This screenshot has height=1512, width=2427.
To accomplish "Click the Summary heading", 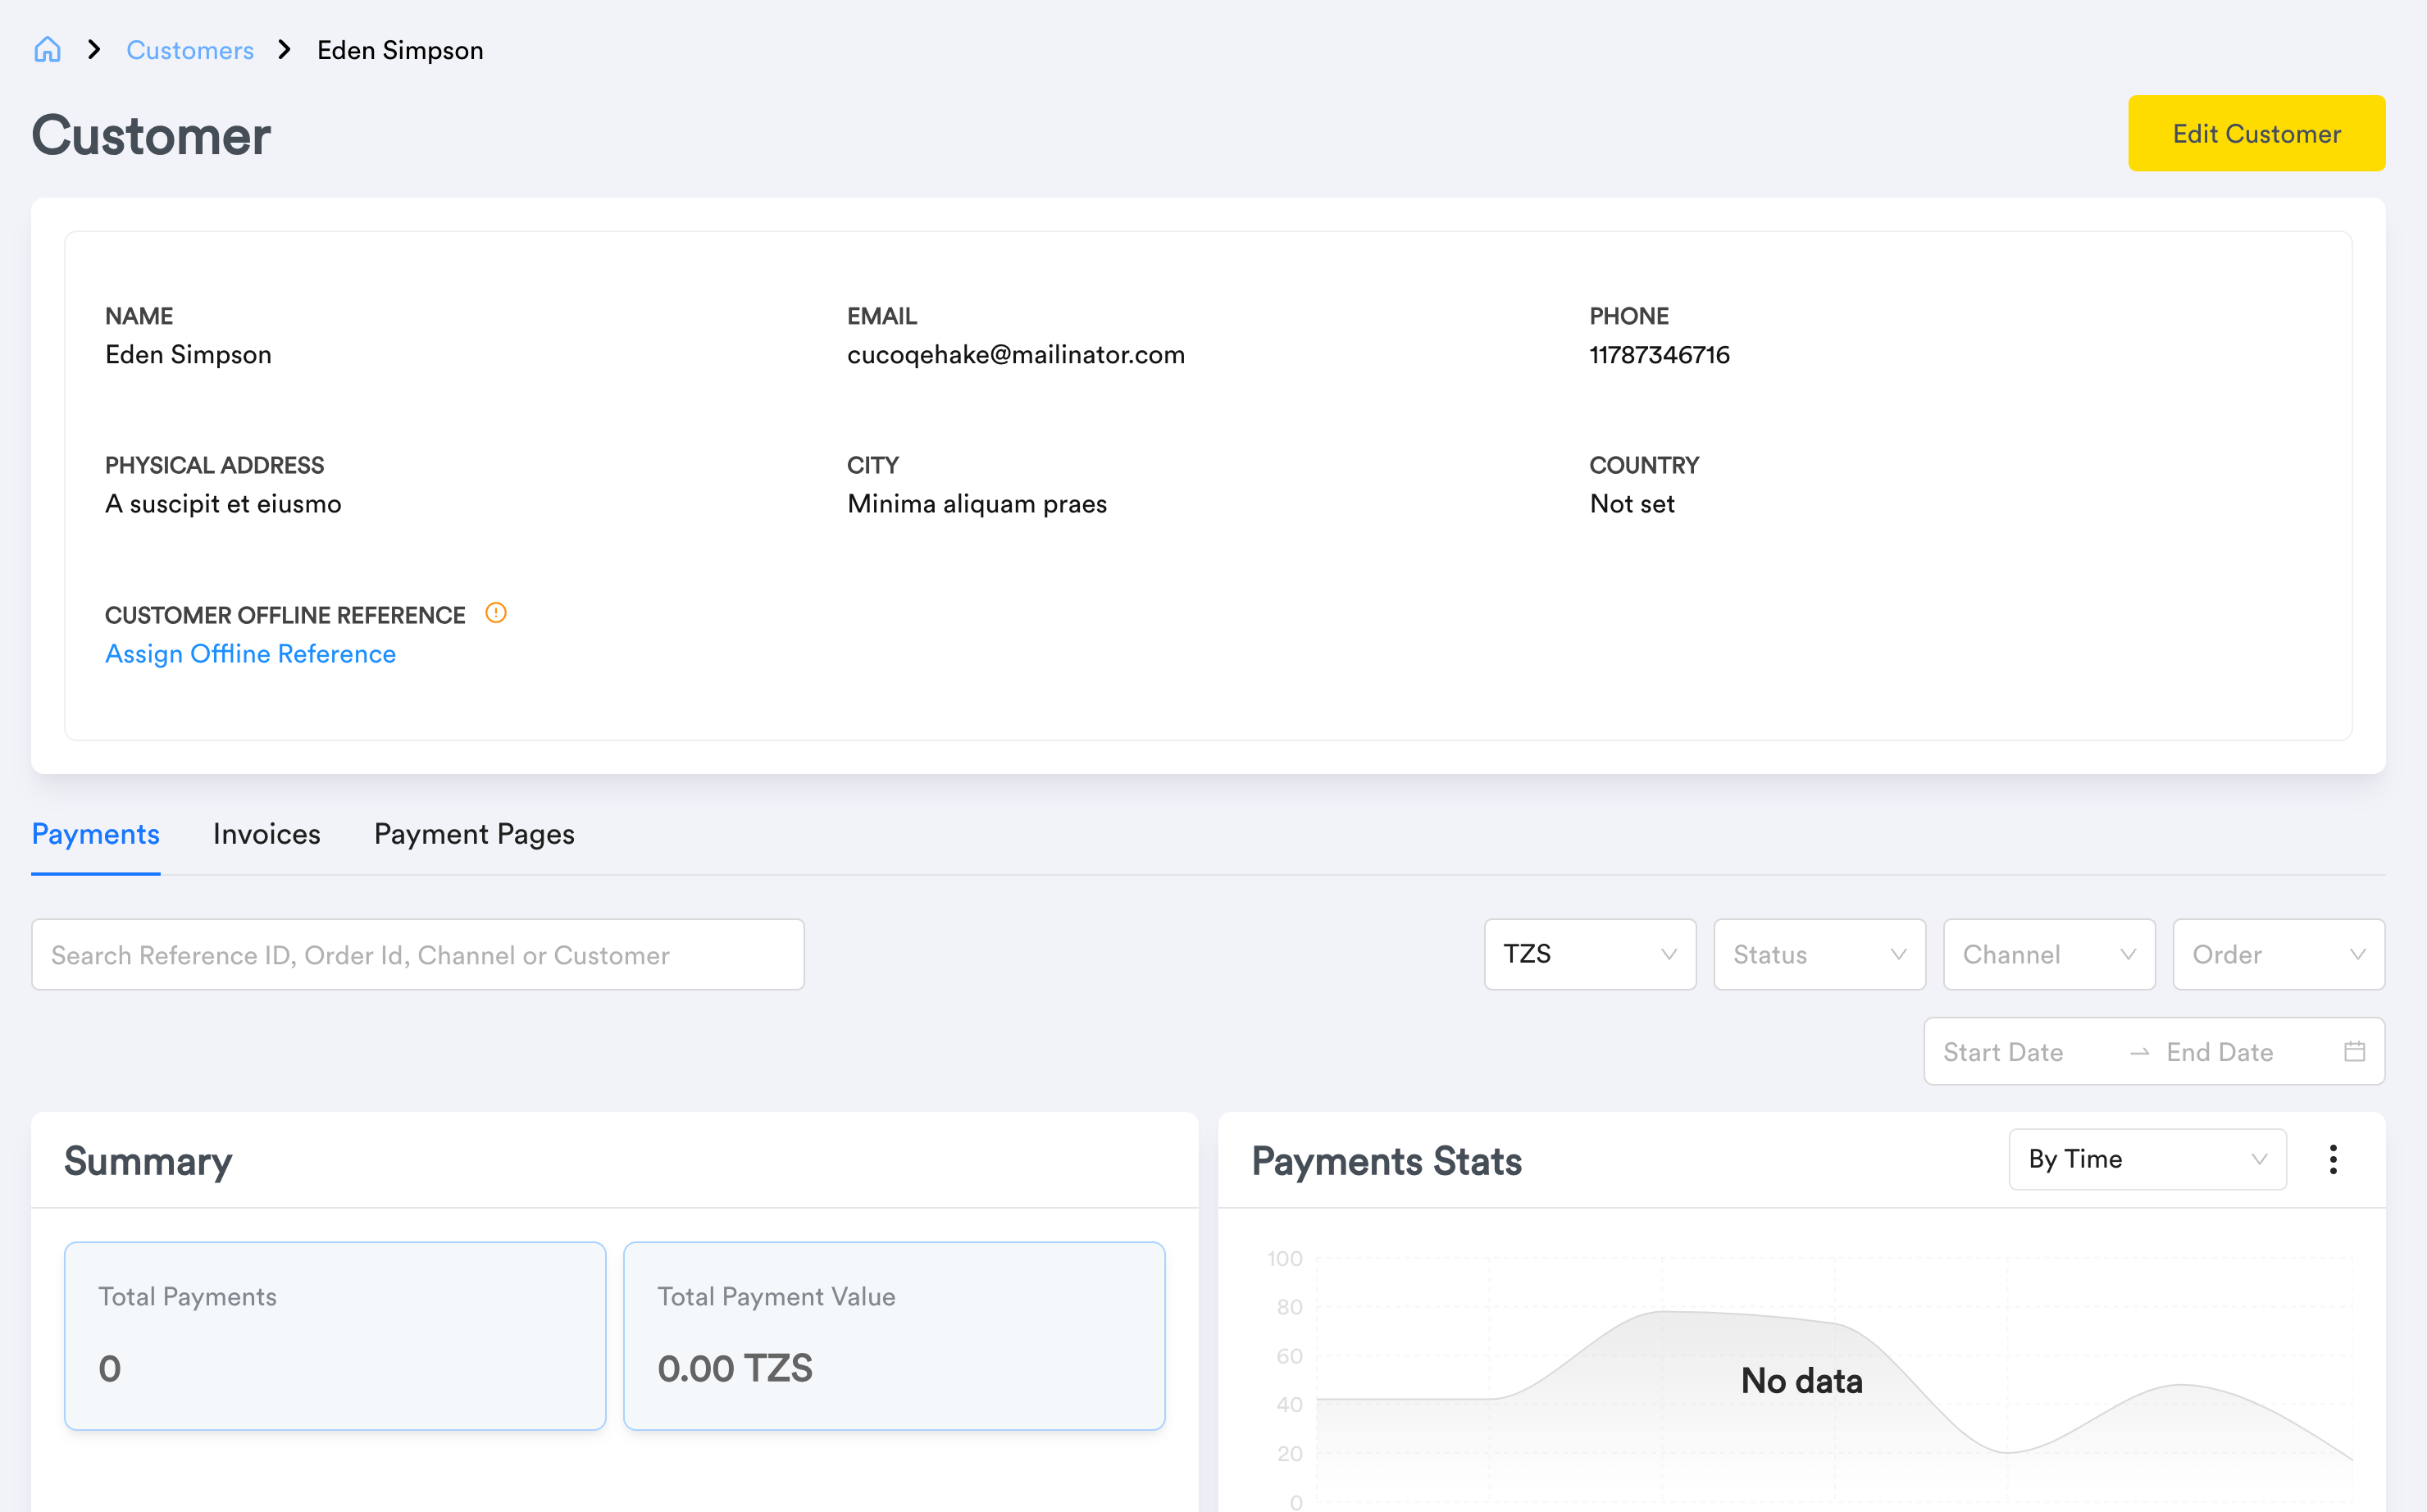I will [x=148, y=1161].
